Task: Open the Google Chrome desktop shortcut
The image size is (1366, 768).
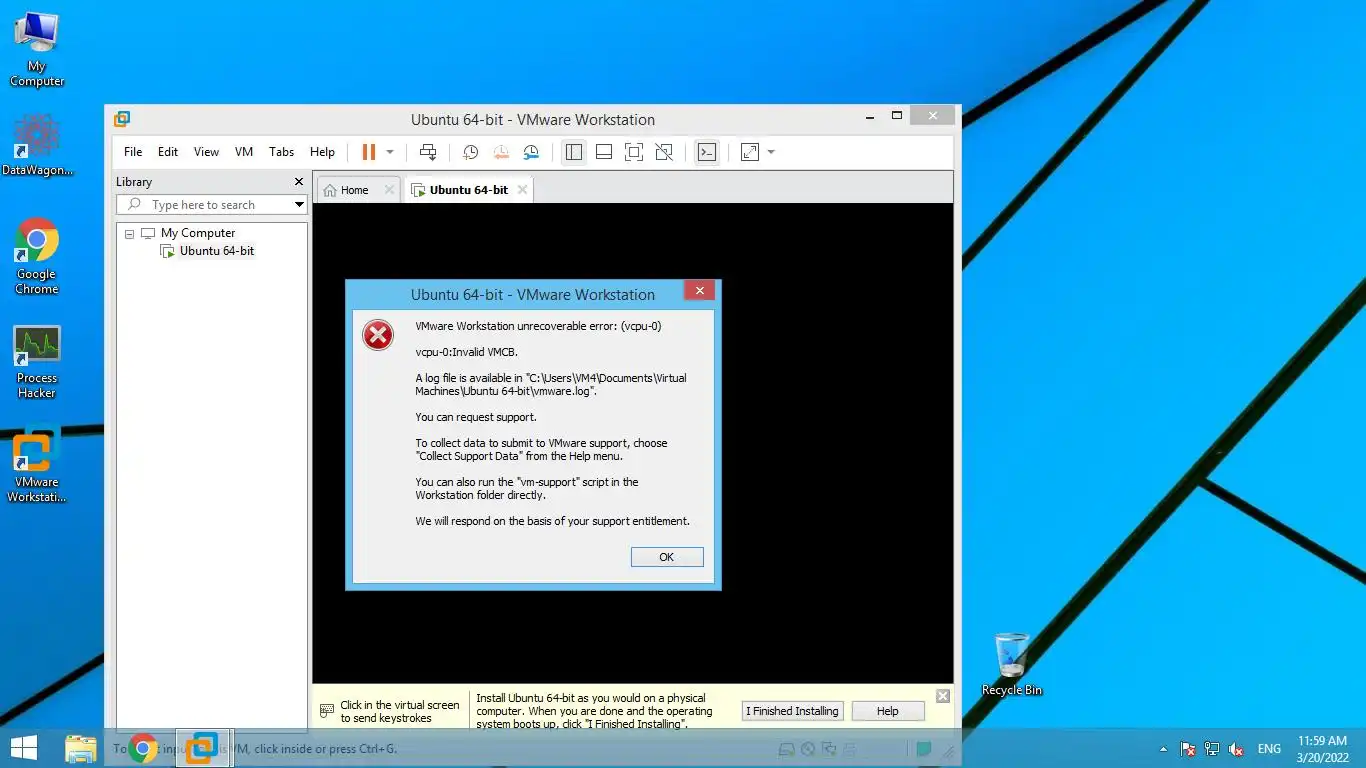Action: click(37, 257)
